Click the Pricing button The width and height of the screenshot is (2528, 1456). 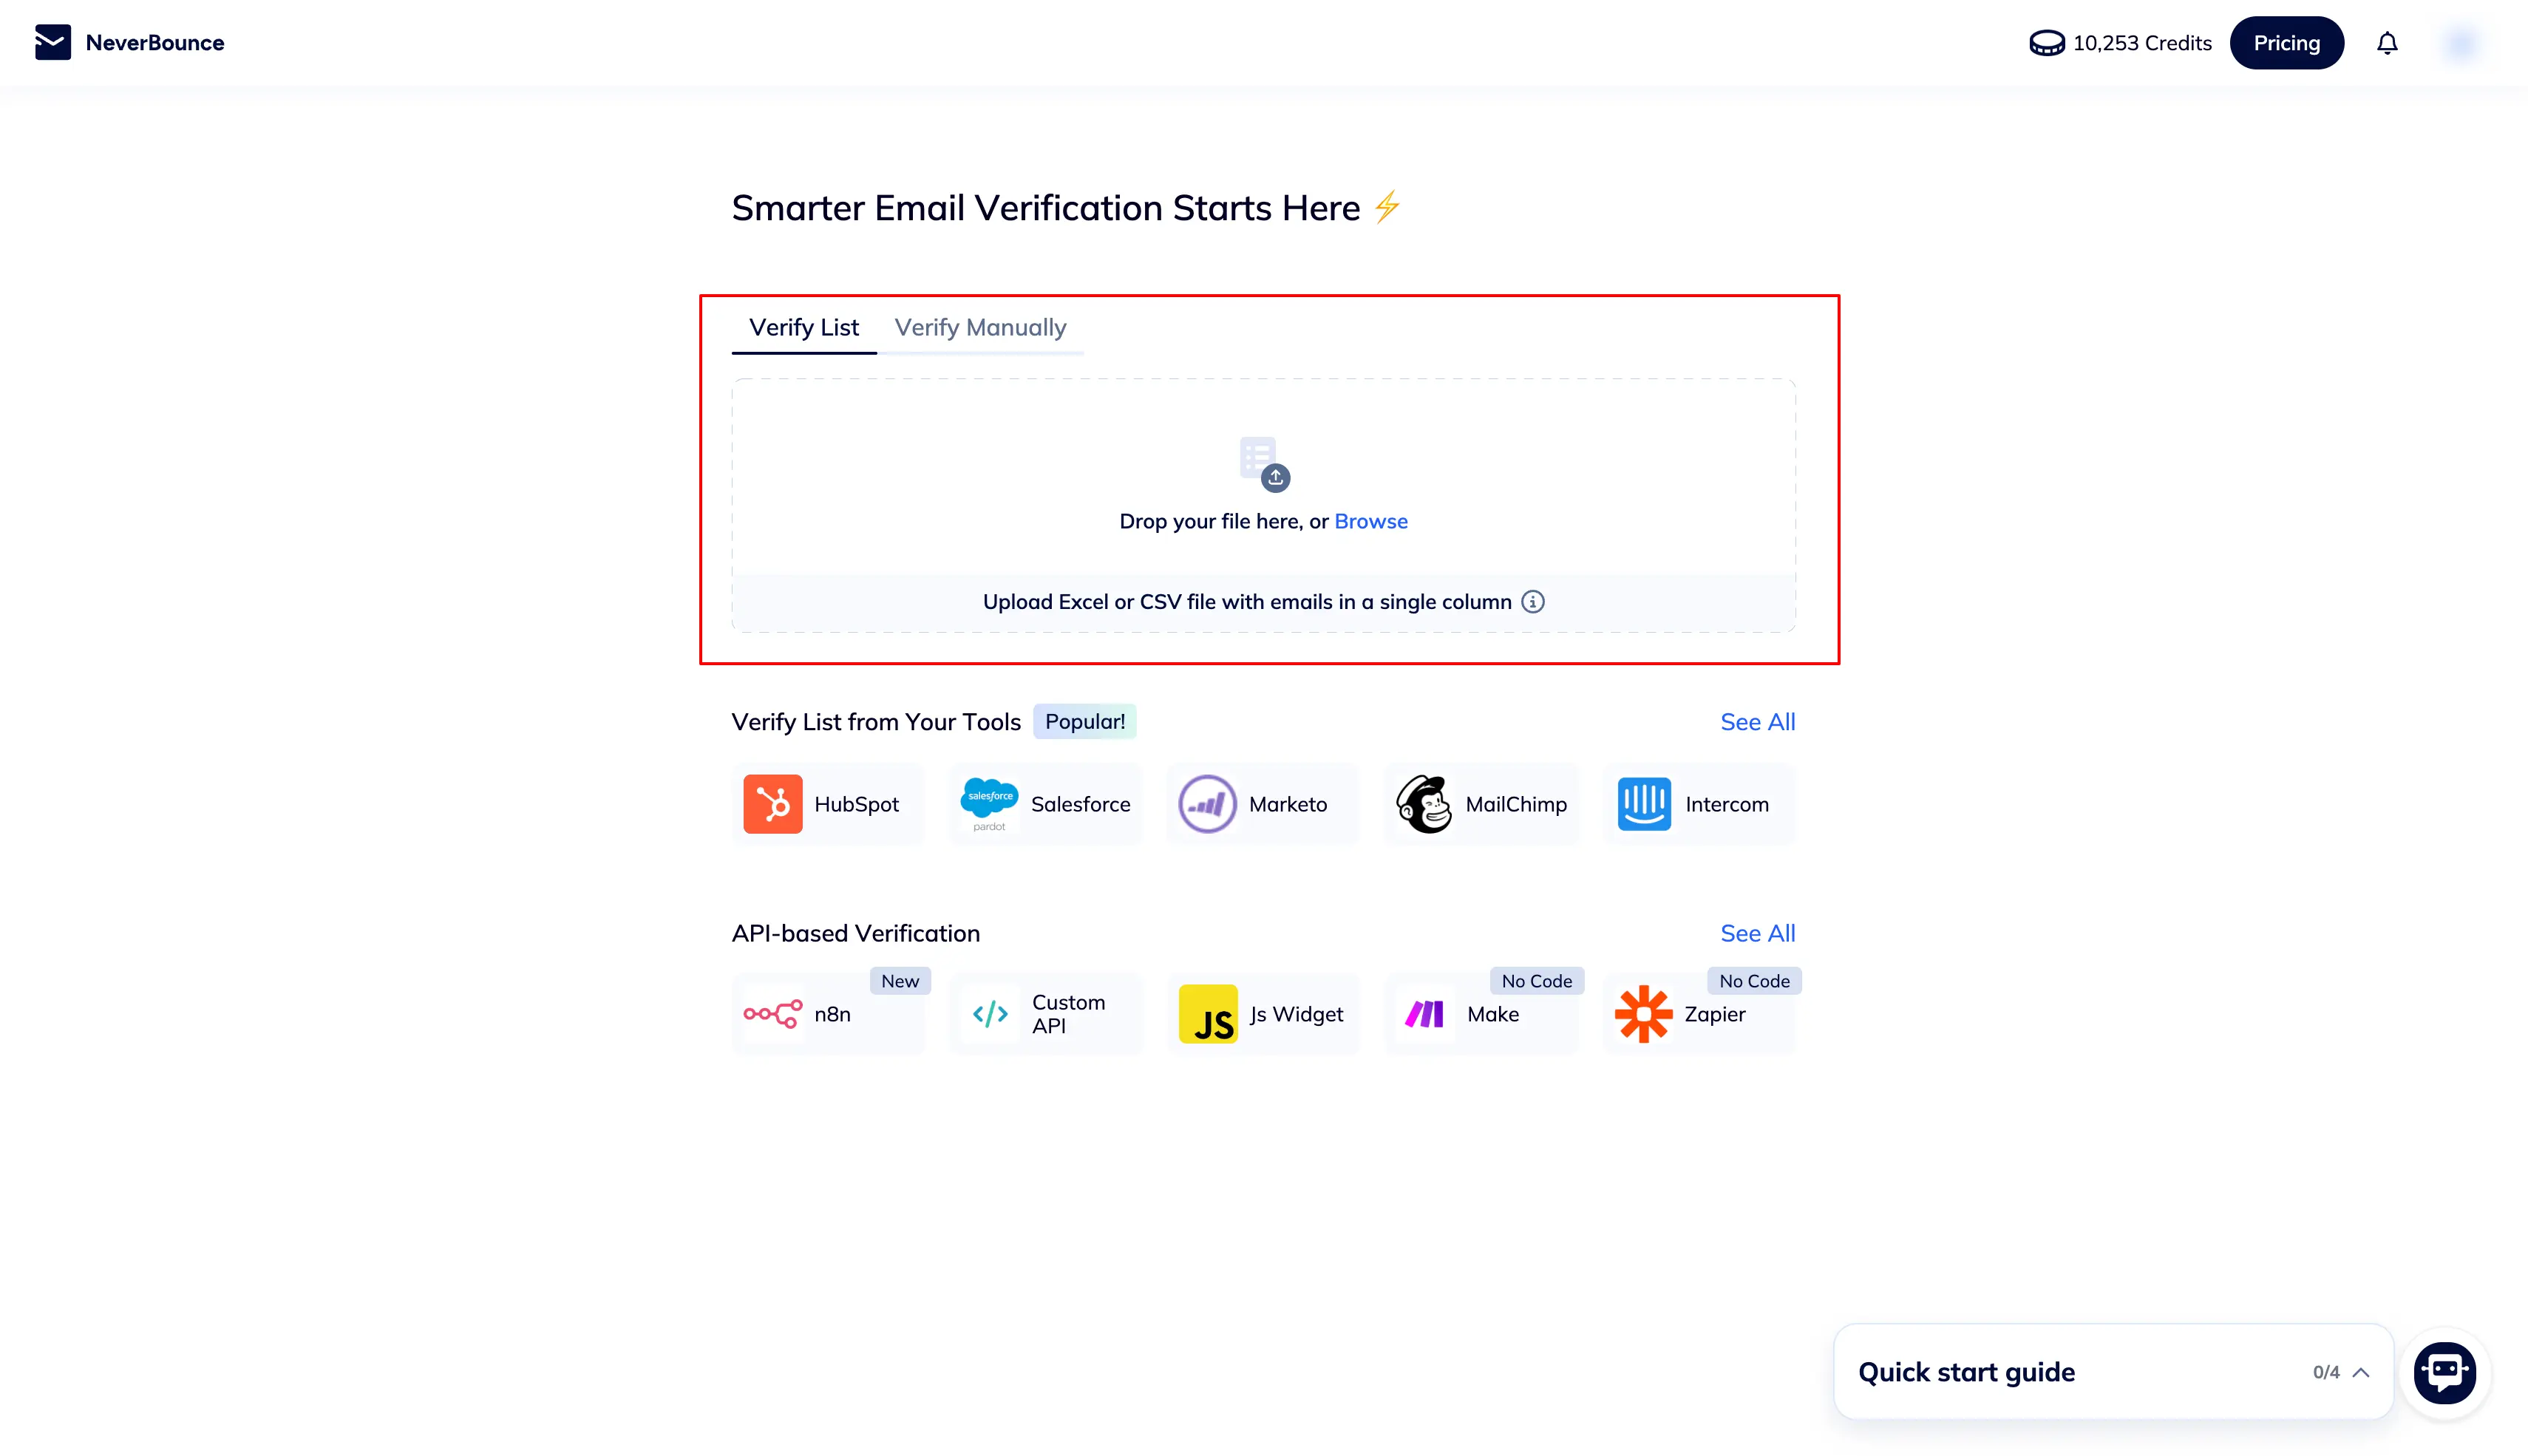point(2286,43)
